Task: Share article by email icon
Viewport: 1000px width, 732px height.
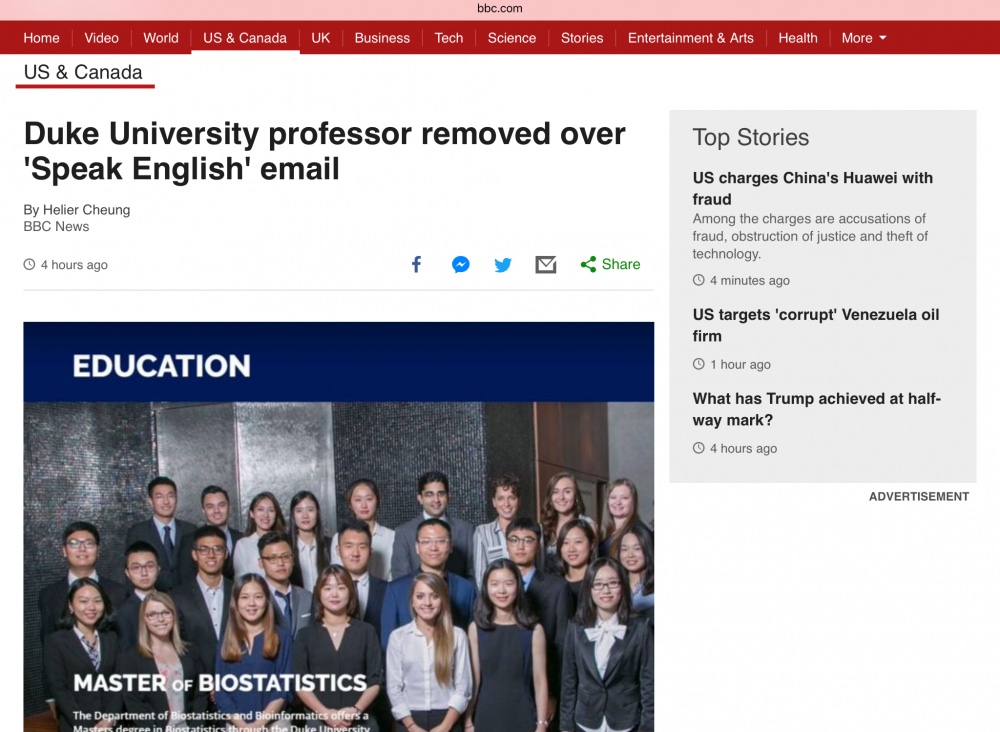Action: click(545, 265)
